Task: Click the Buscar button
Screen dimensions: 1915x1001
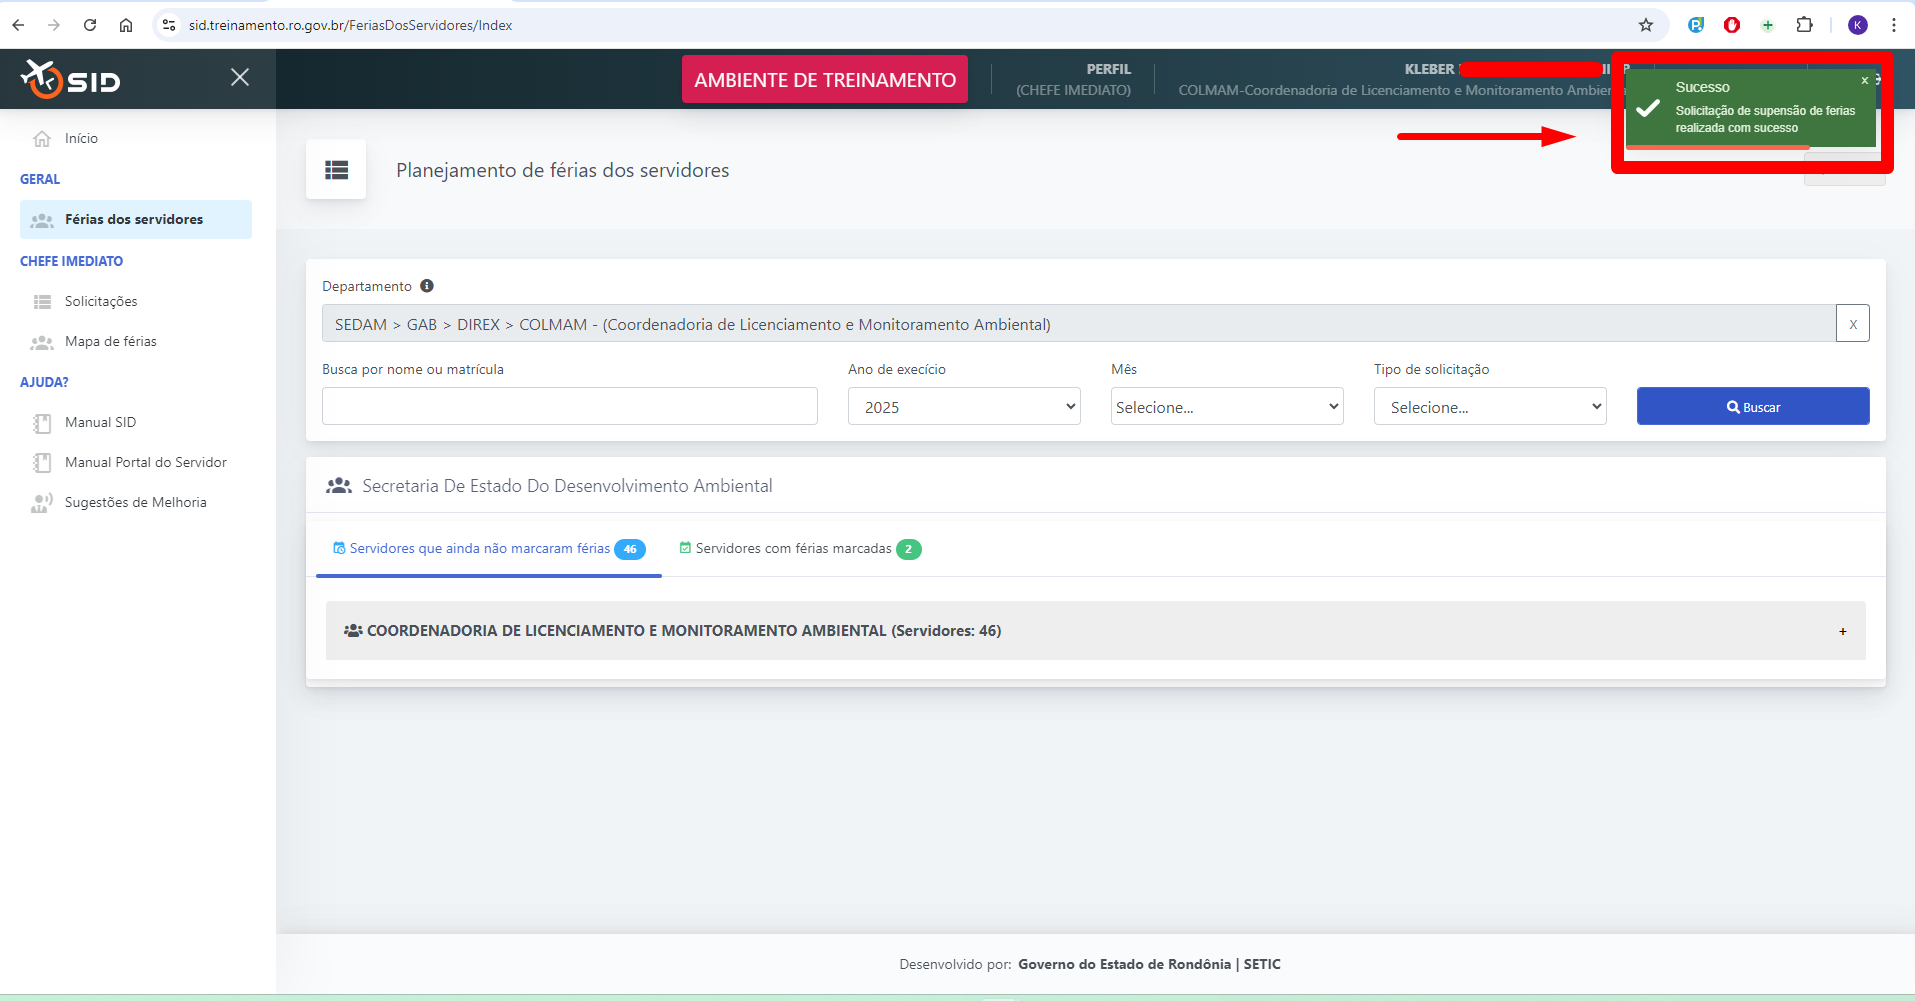Action: click(x=1753, y=406)
